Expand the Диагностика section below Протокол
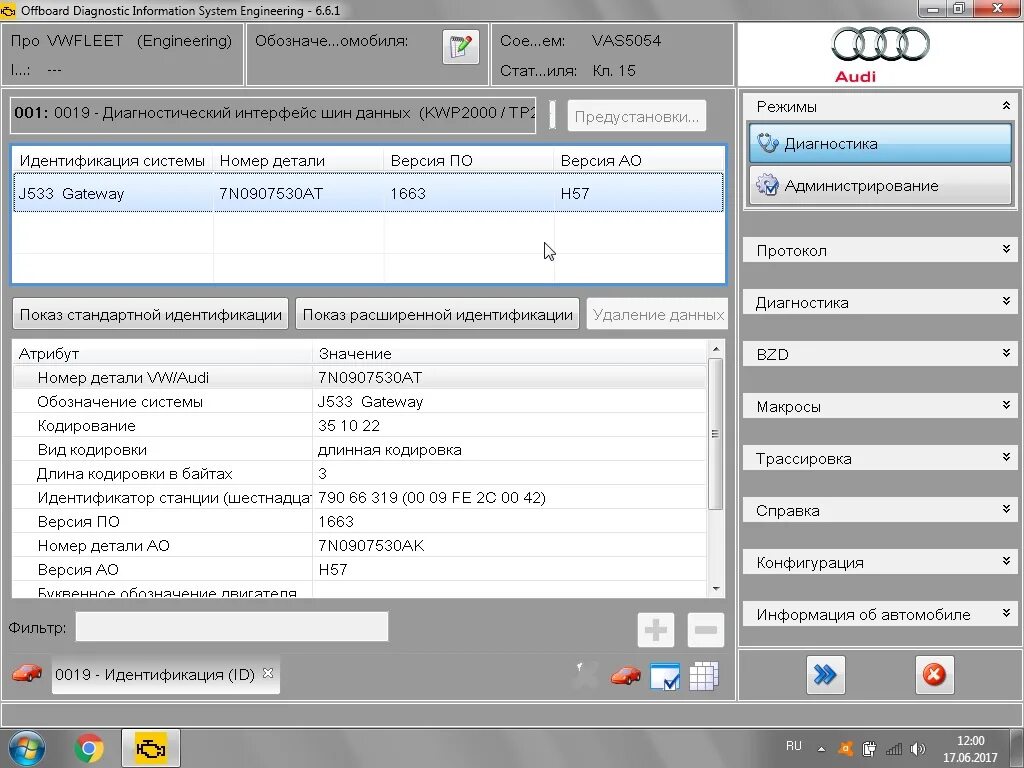This screenshot has width=1024, height=768. pos(880,302)
